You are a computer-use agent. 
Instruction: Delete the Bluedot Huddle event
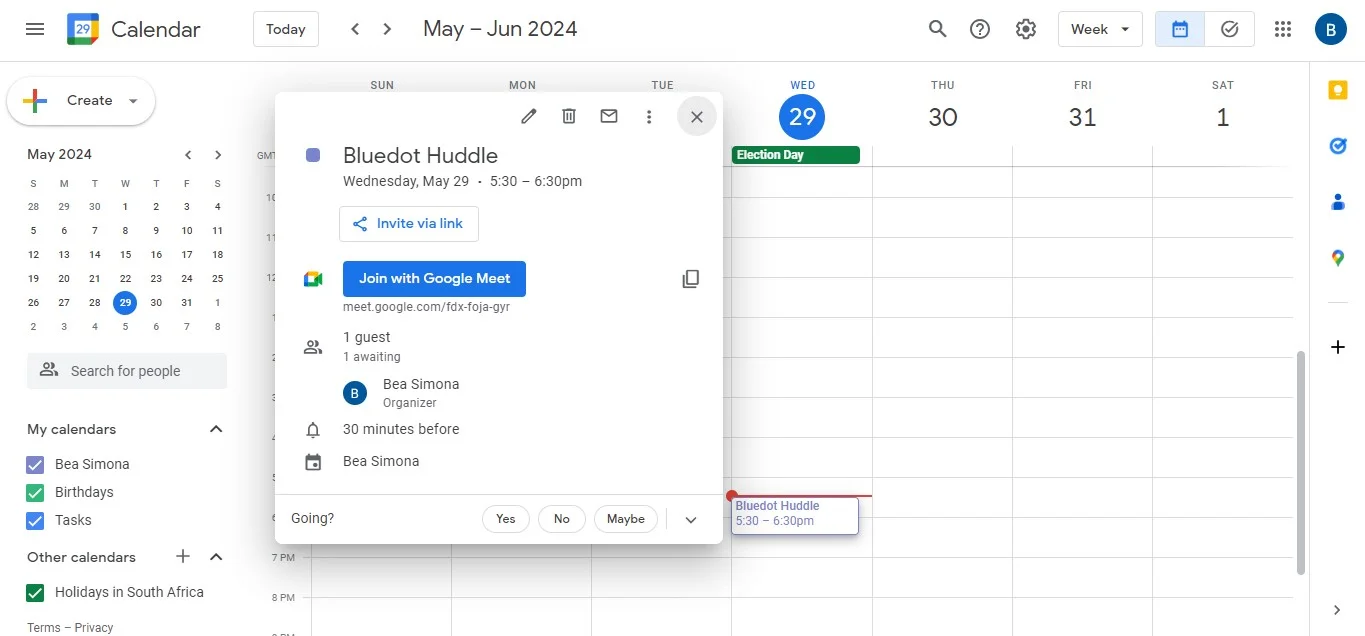569,116
